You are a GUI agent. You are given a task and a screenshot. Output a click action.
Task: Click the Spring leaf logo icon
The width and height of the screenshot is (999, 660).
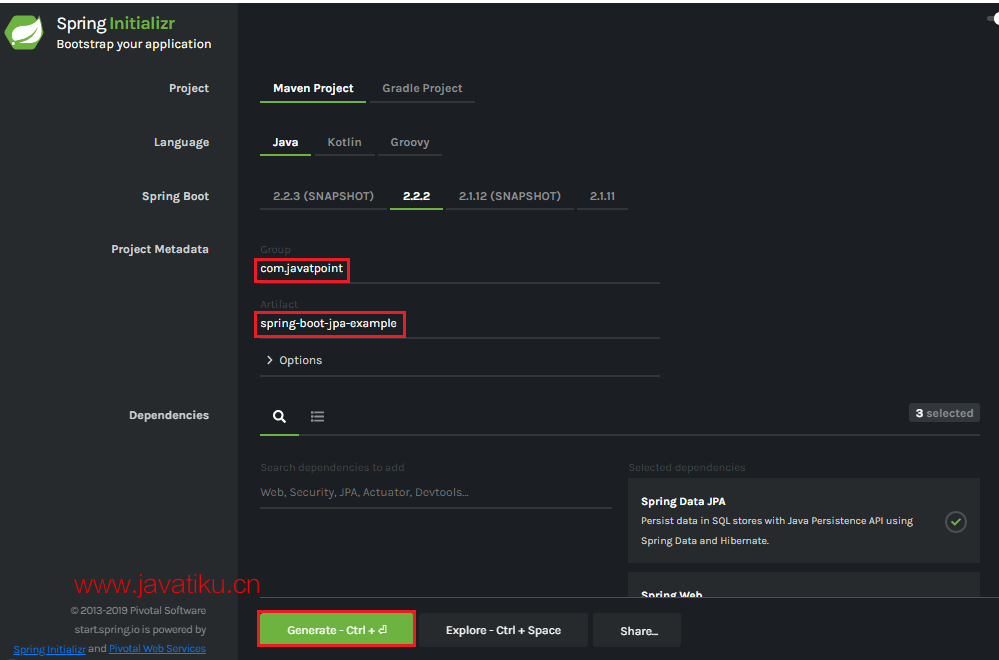point(24,32)
